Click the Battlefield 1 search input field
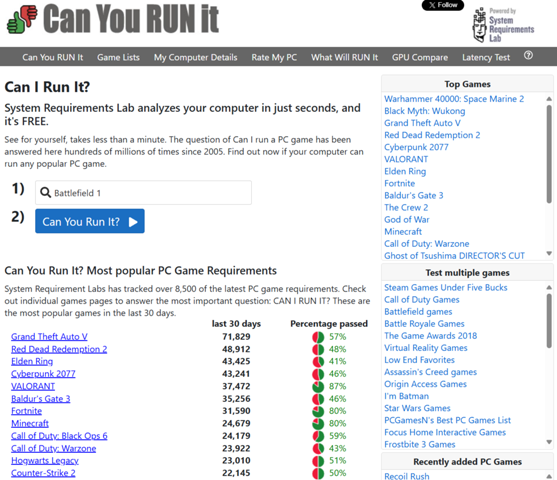 (144, 193)
